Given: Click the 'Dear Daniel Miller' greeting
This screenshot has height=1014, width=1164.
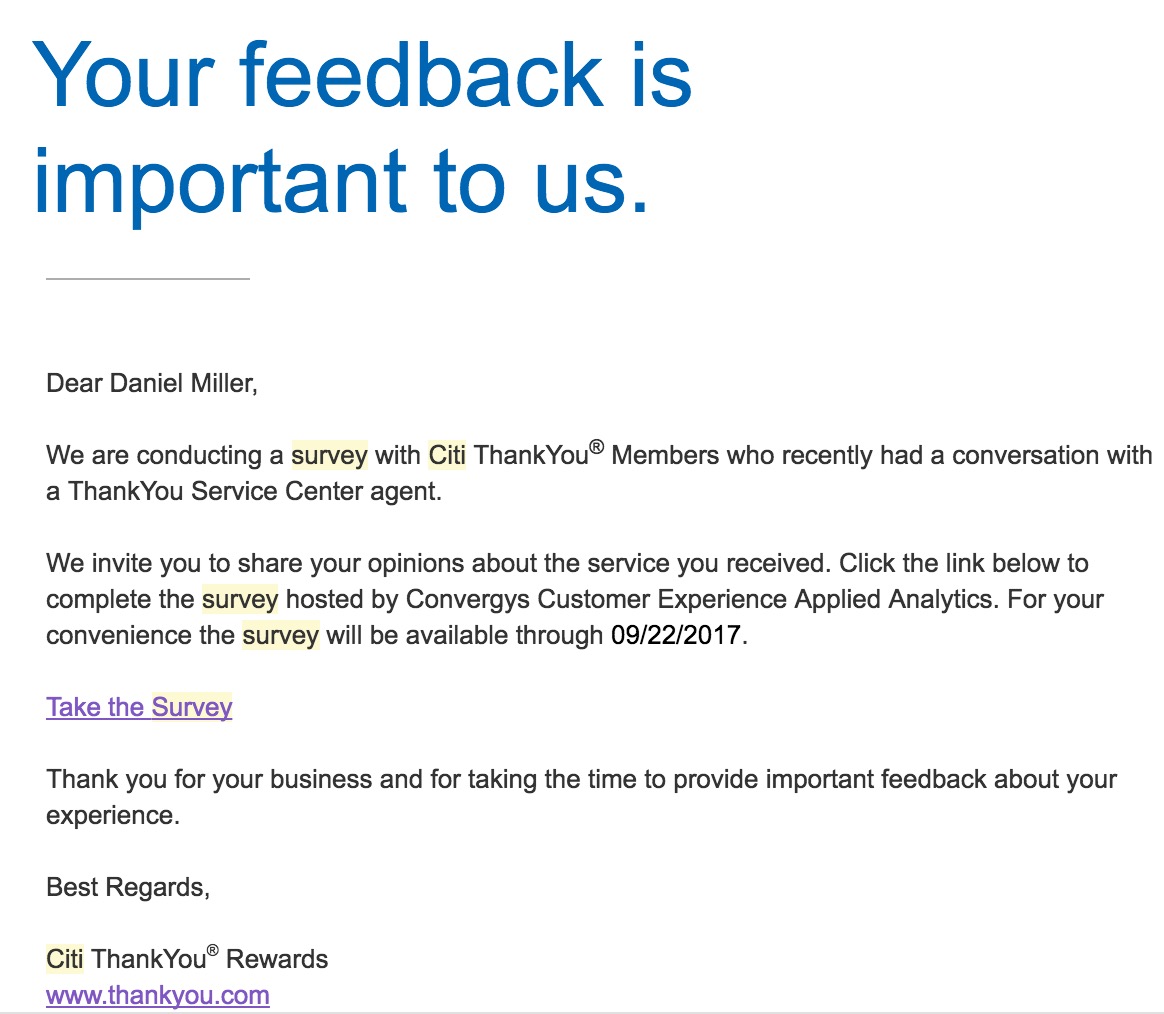Looking at the screenshot, I should [x=152, y=383].
